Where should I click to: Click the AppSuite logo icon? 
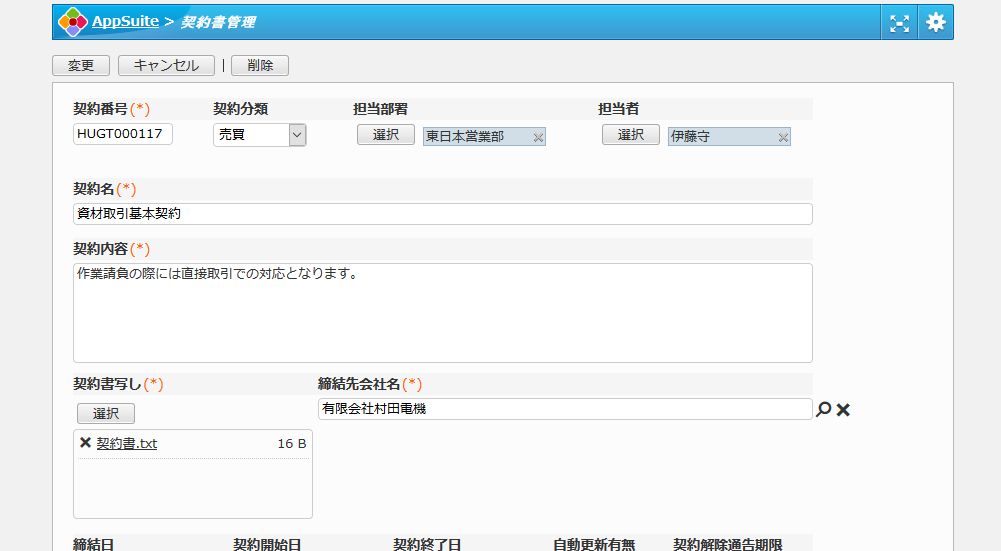click(72, 22)
